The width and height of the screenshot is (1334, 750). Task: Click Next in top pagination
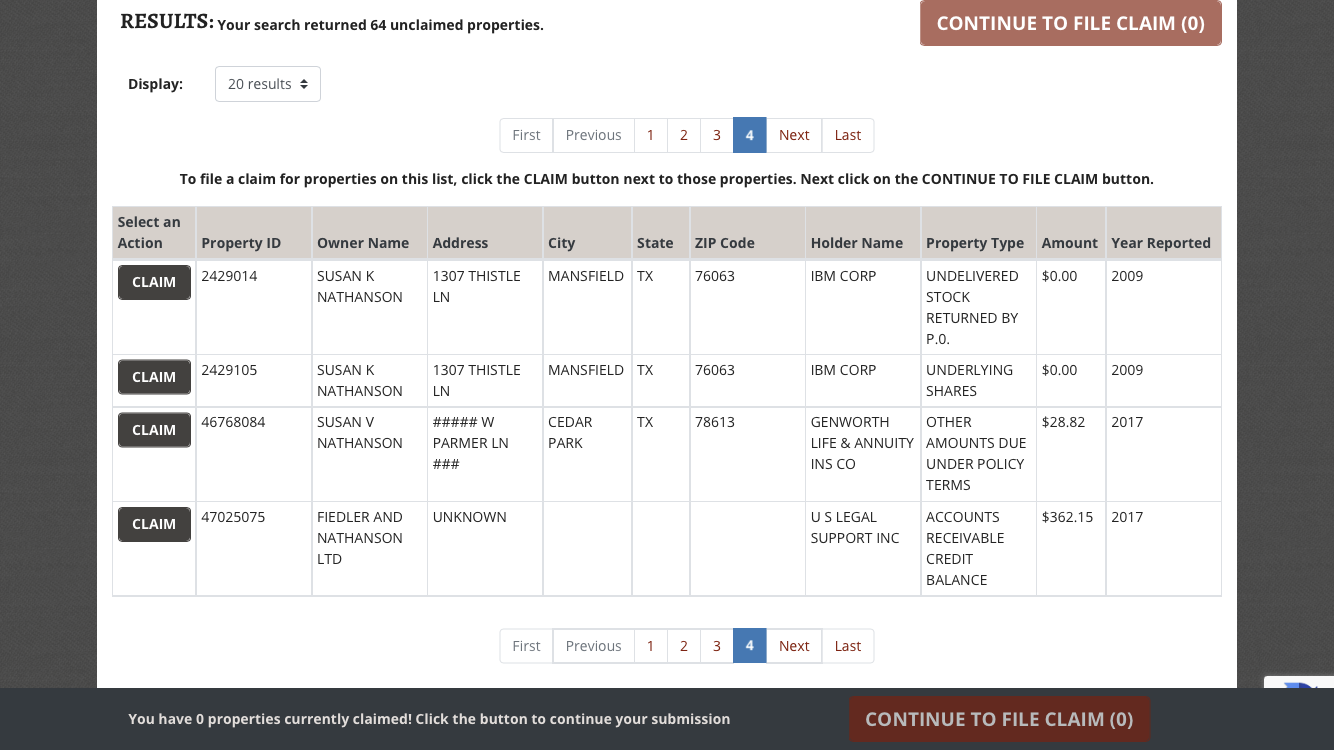pyautogui.click(x=794, y=135)
